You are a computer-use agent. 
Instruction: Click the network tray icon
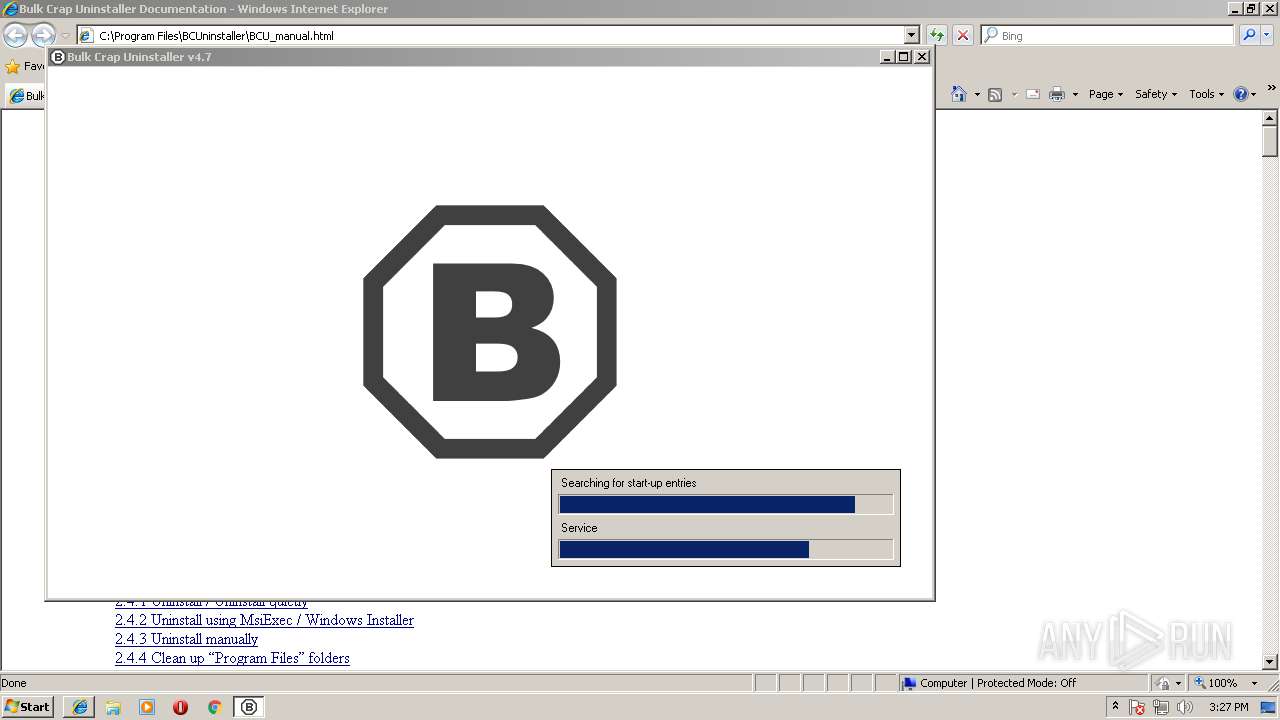click(x=1161, y=707)
